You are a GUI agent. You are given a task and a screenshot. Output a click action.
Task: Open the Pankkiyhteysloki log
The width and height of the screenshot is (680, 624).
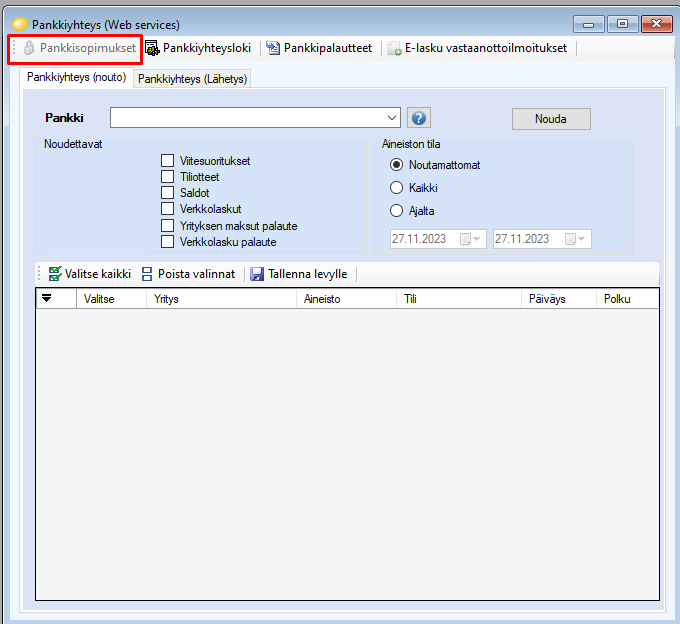(x=198, y=48)
